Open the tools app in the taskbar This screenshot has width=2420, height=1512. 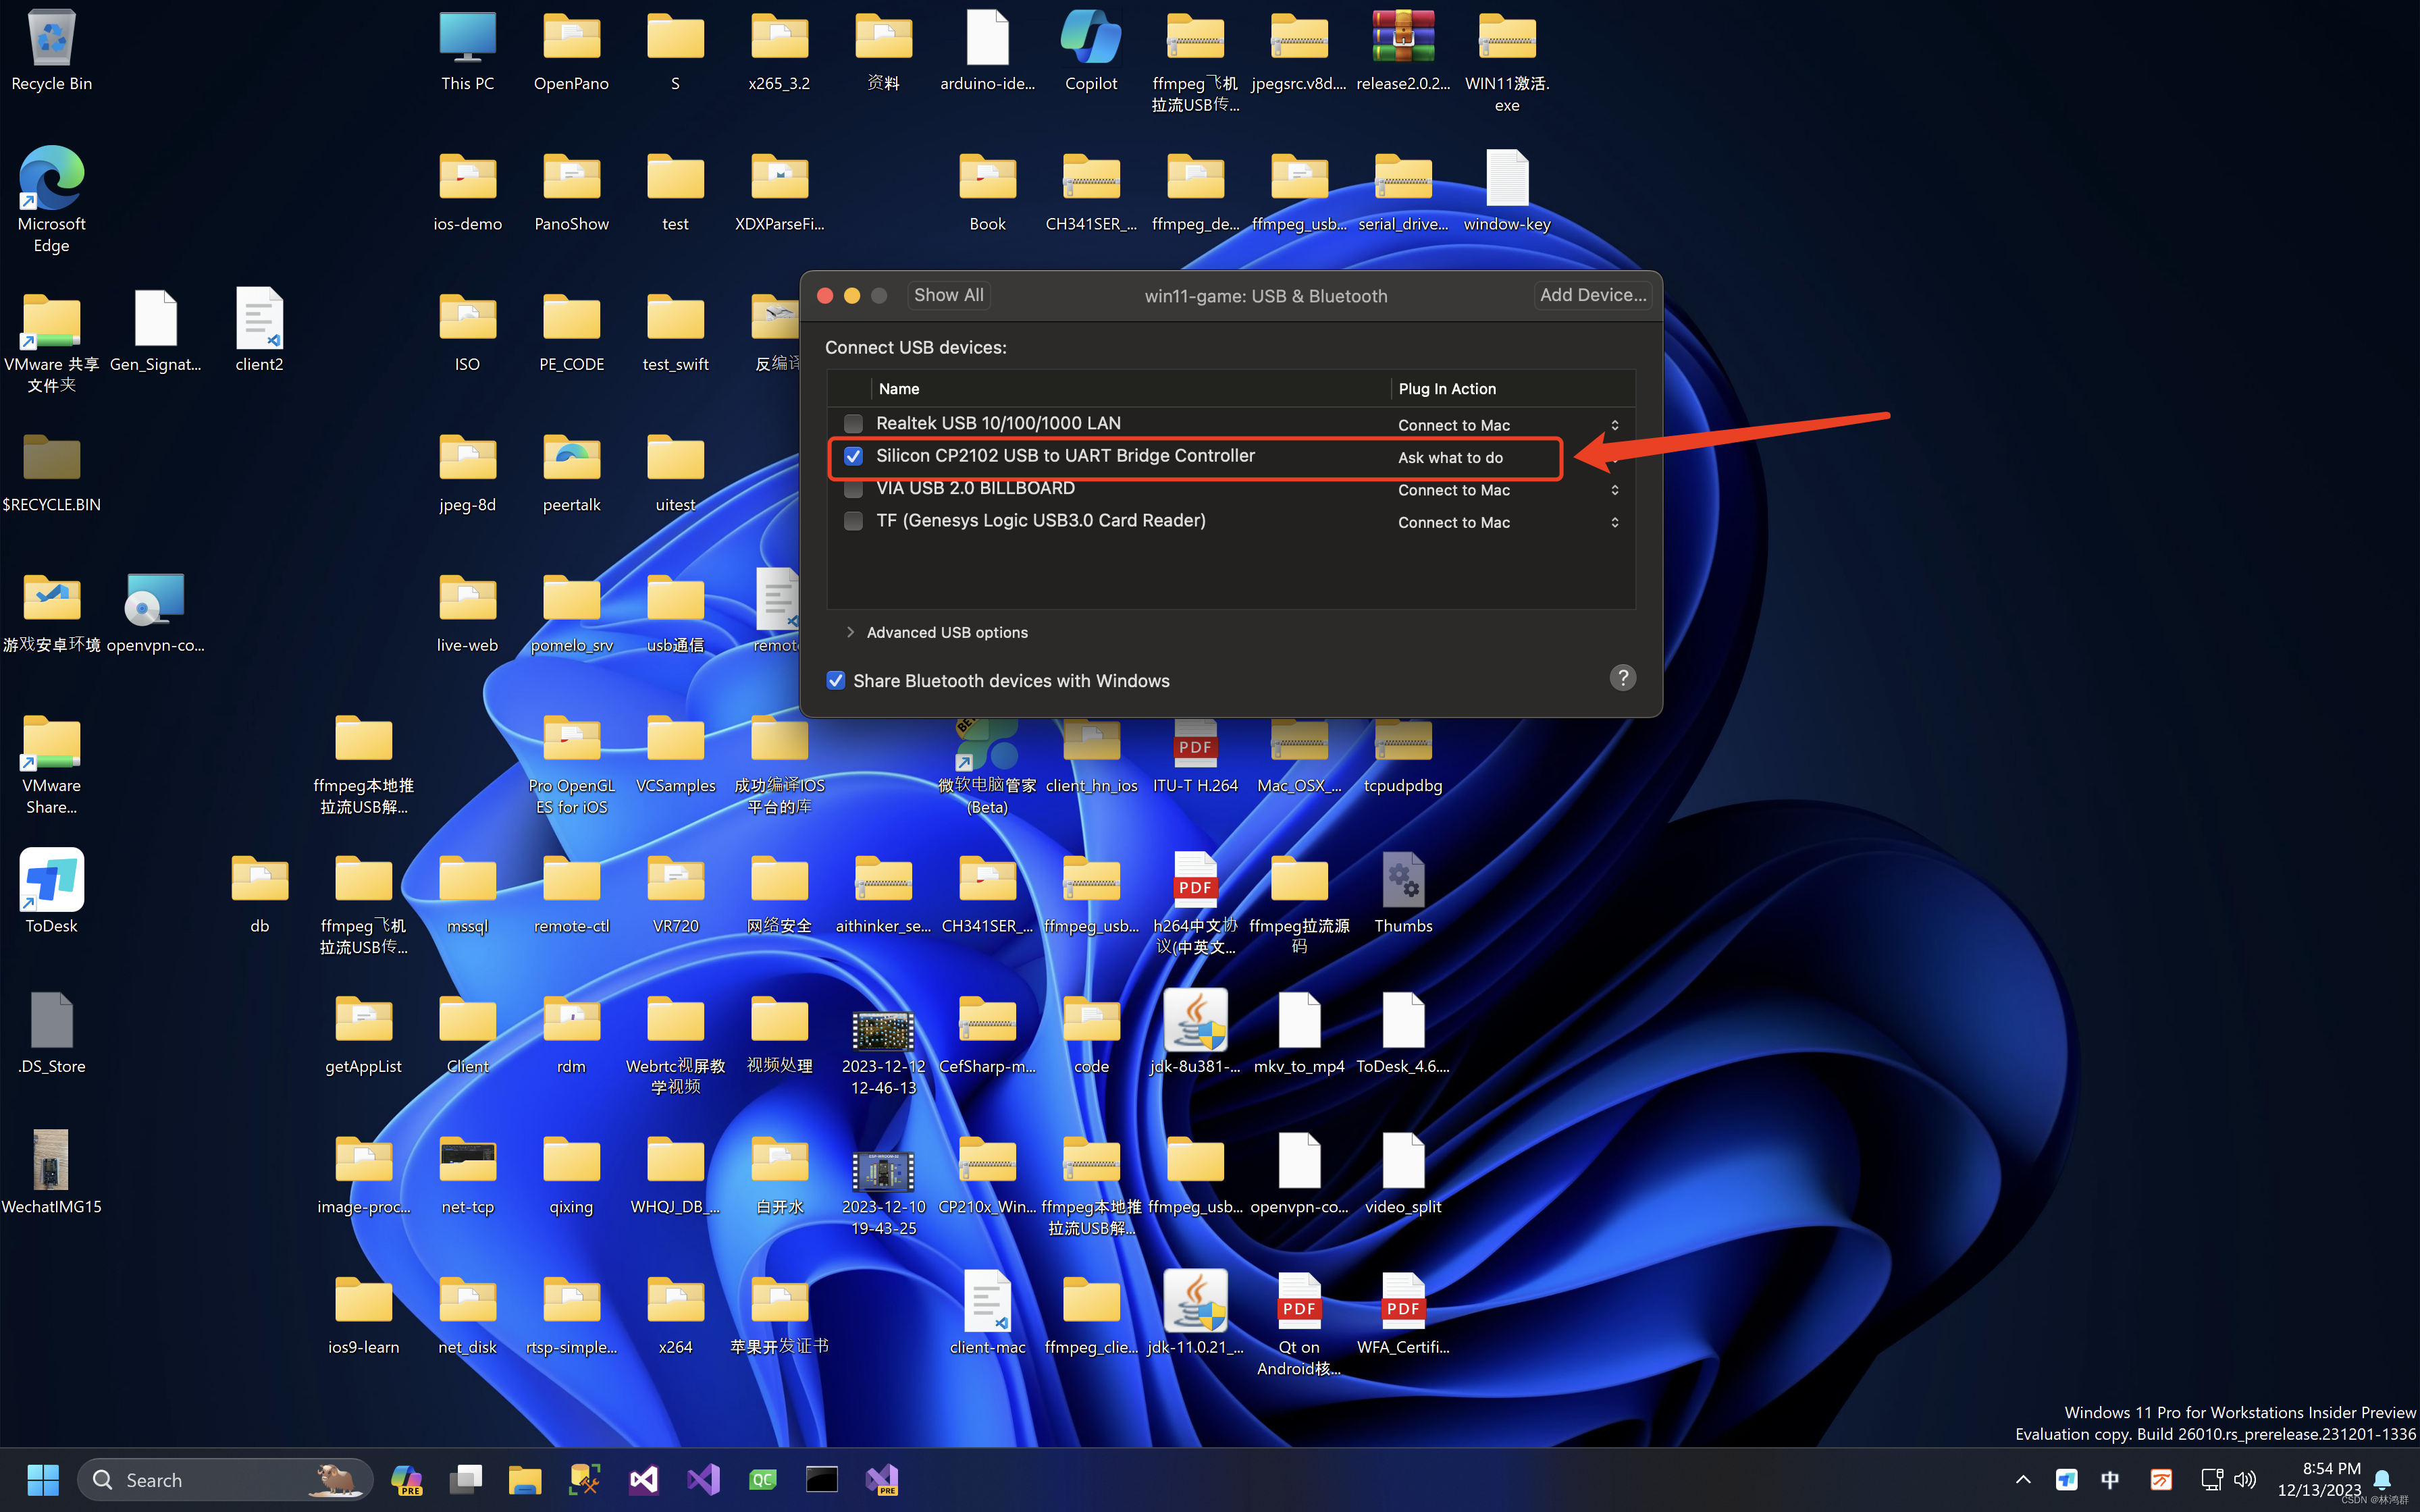[x=584, y=1480]
